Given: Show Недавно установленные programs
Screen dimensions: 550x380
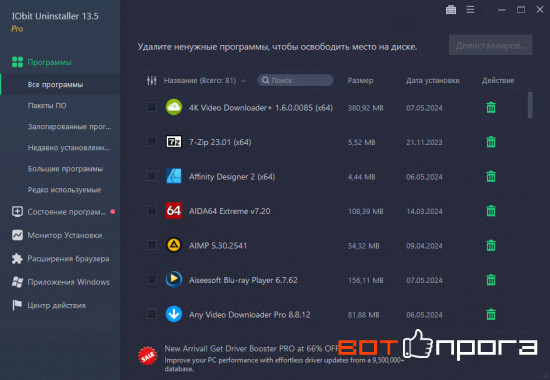Looking at the screenshot, I should point(68,148).
